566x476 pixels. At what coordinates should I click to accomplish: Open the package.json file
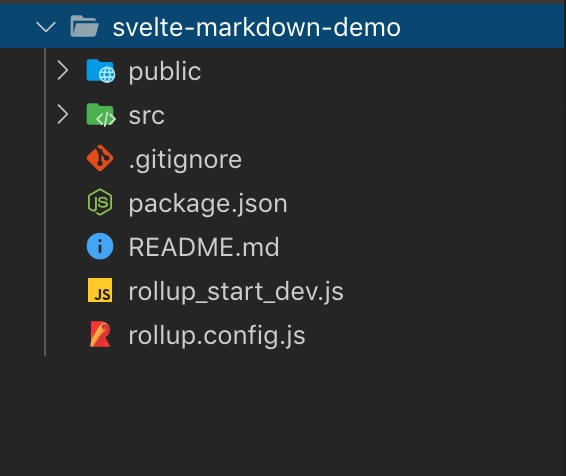coord(208,204)
